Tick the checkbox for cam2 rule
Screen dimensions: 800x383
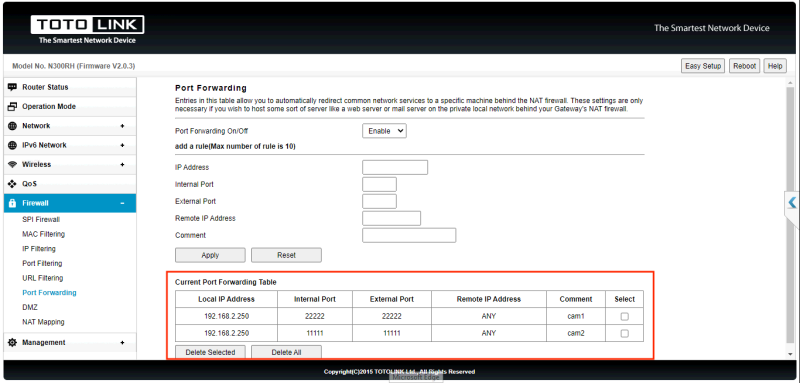tap(624, 334)
